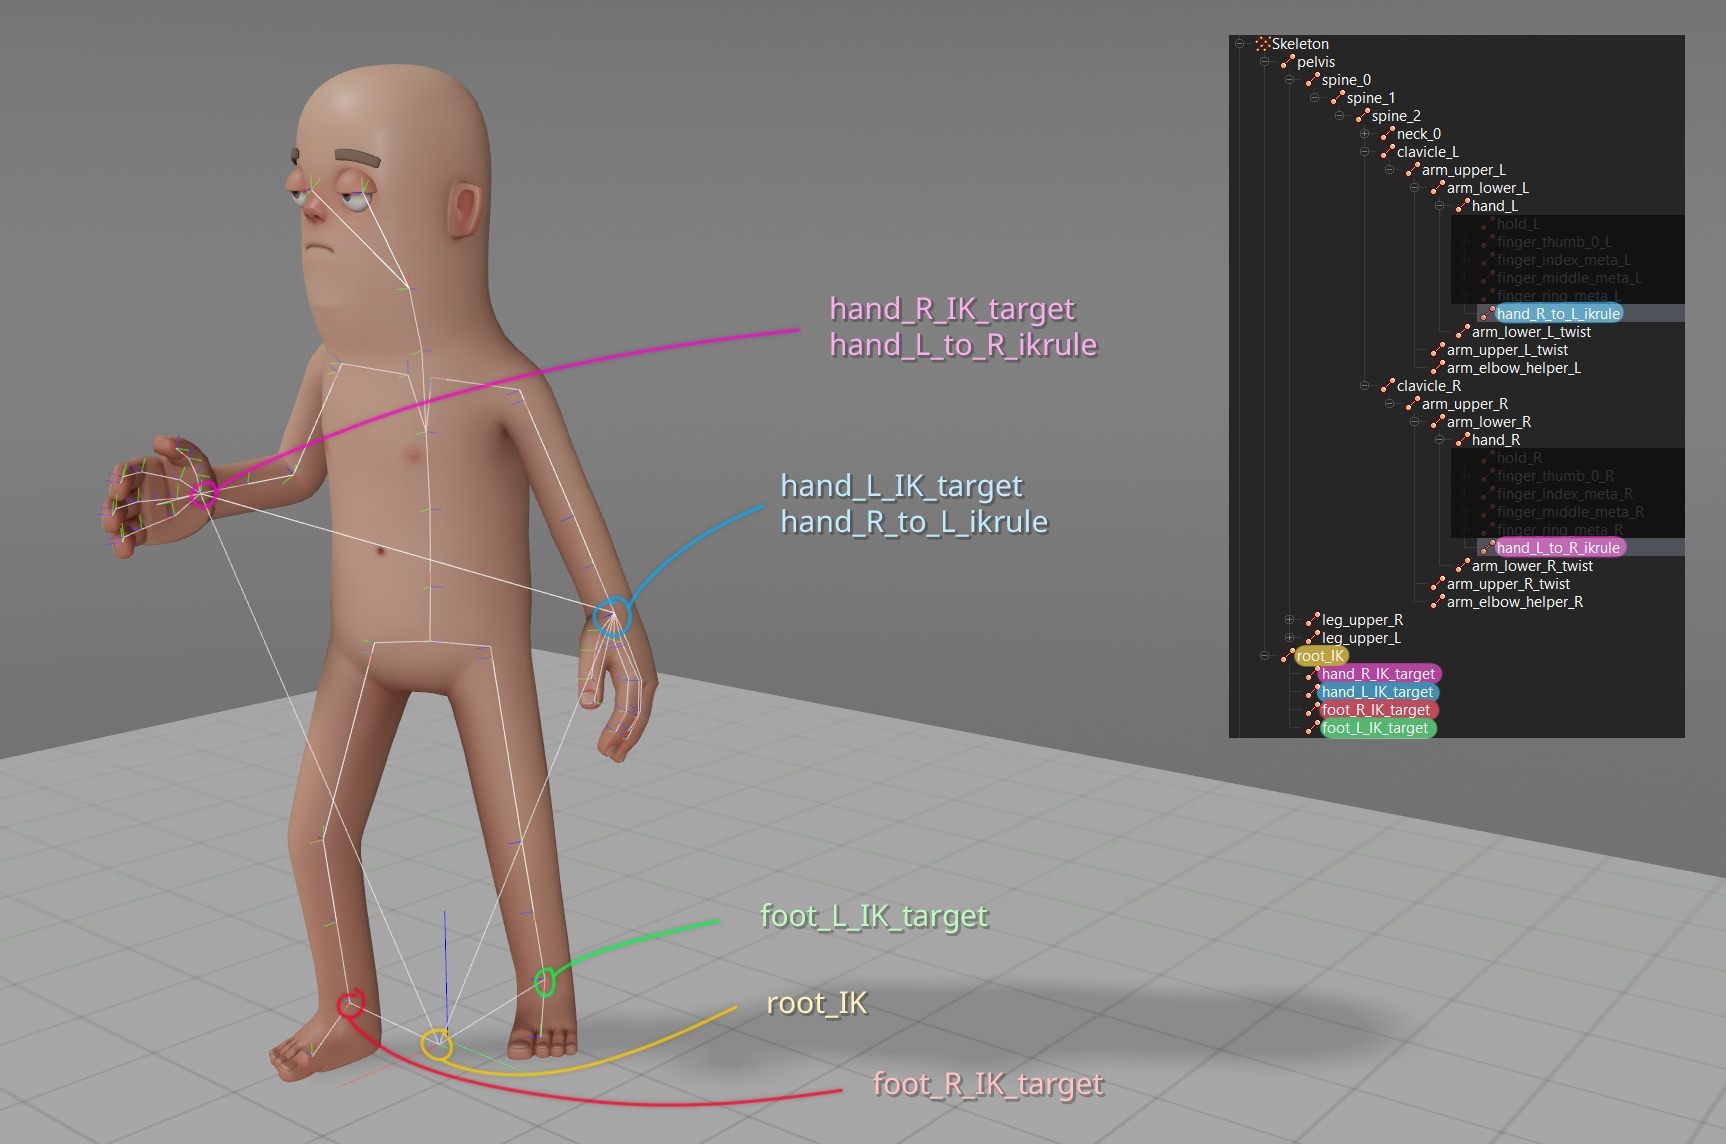
Task: Select the hand_R_IK_target tree entry
Action: (x=1377, y=674)
